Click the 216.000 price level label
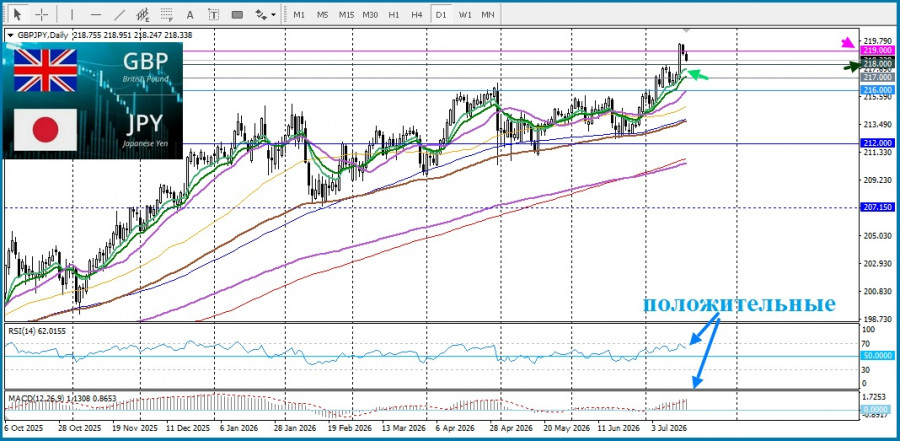The width and height of the screenshot is (900, 441). click(878, 90)
